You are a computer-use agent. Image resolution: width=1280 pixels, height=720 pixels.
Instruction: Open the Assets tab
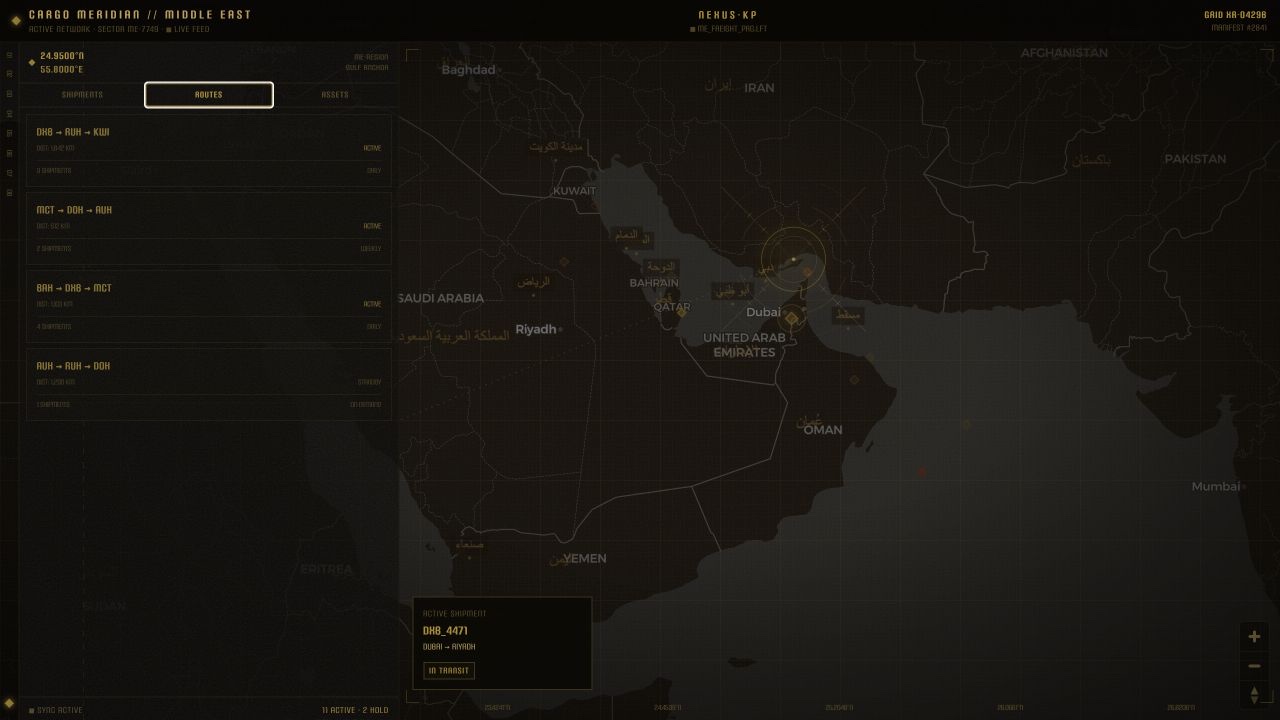click(x=335, y=95)
